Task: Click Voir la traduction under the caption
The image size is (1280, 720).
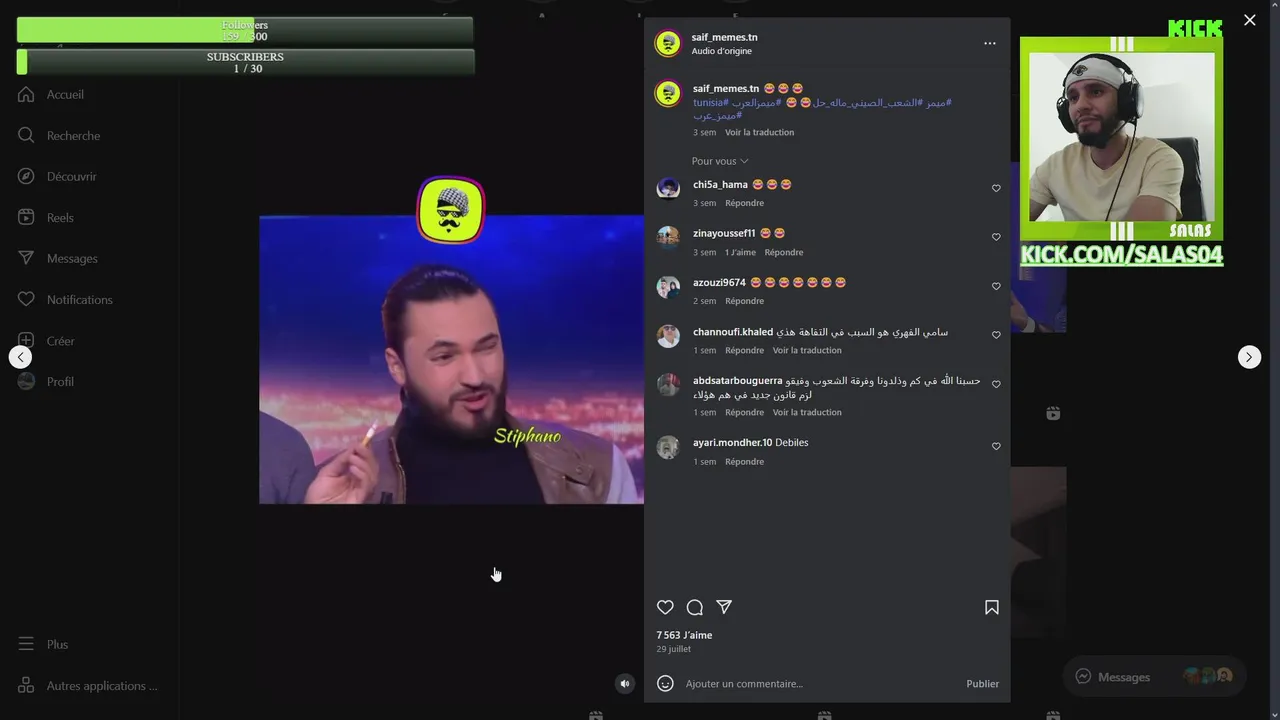Action: (x=759, y=132)
